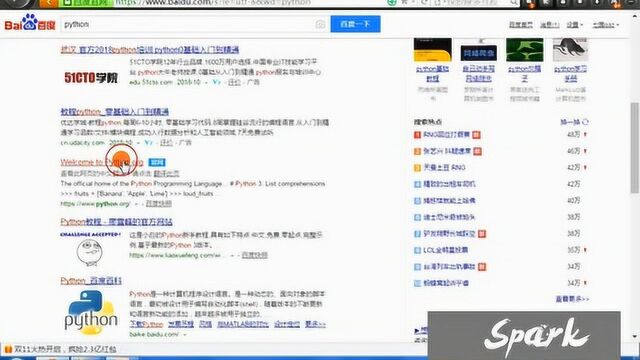Click the baike.baidu.com URL text
The width and height of the screenshot is (640, 360).
pos(154,334)
